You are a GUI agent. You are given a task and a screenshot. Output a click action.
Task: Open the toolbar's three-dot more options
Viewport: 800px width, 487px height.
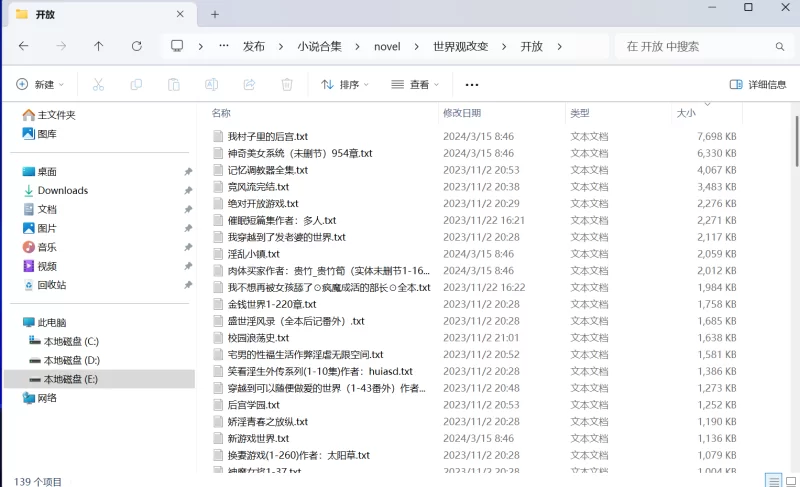(x=472, y=85)
